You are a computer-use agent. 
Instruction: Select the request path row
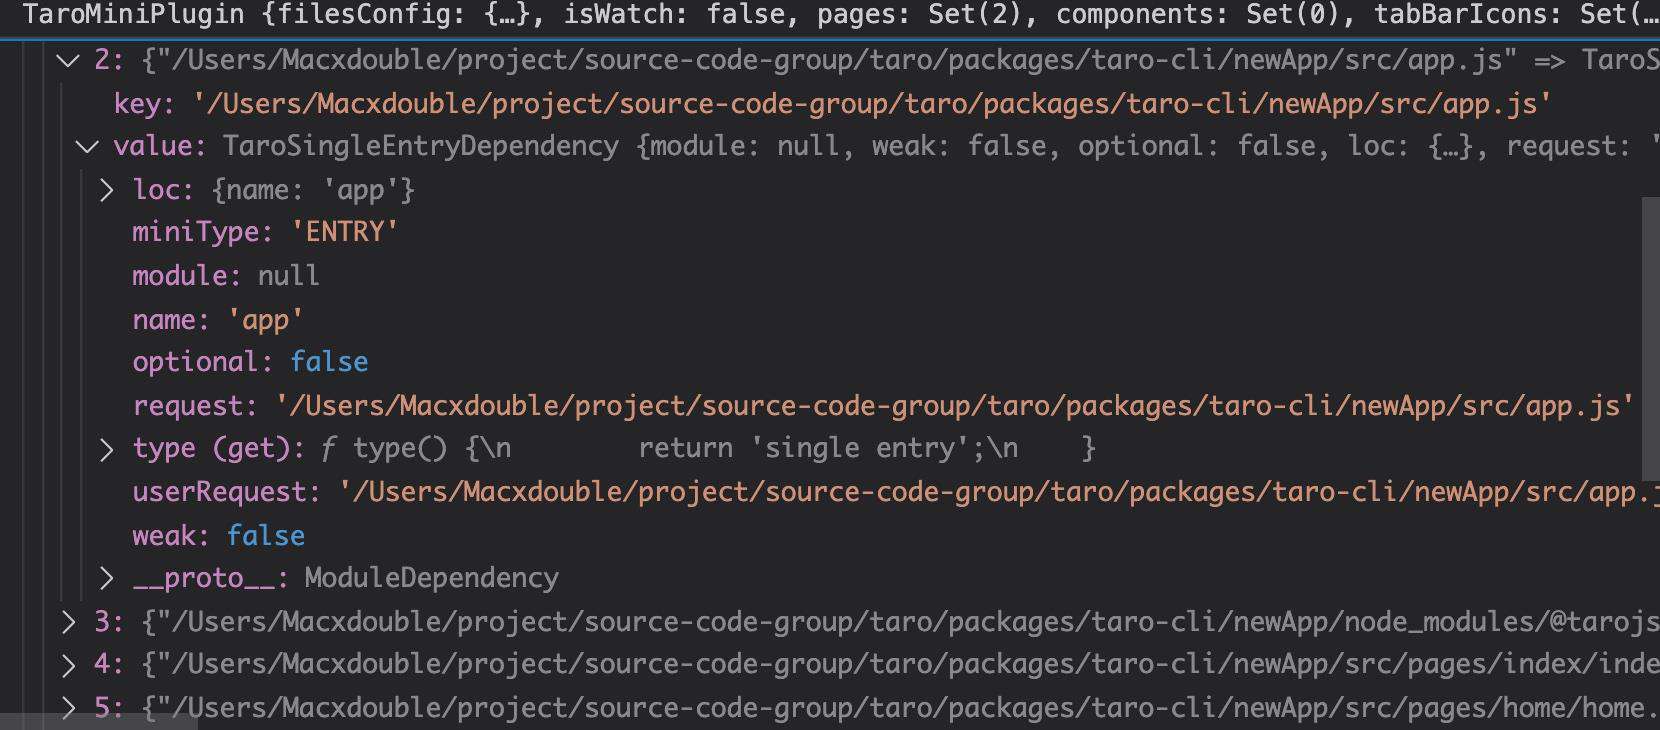[x=884, y=406]
